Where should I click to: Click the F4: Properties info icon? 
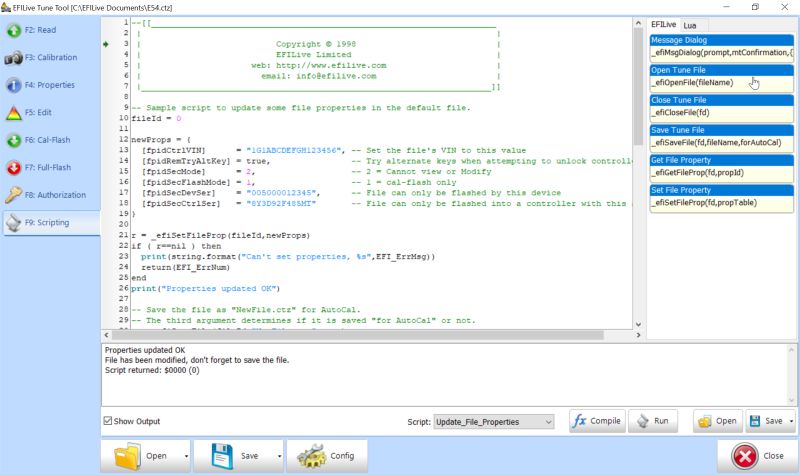point(14,85)
